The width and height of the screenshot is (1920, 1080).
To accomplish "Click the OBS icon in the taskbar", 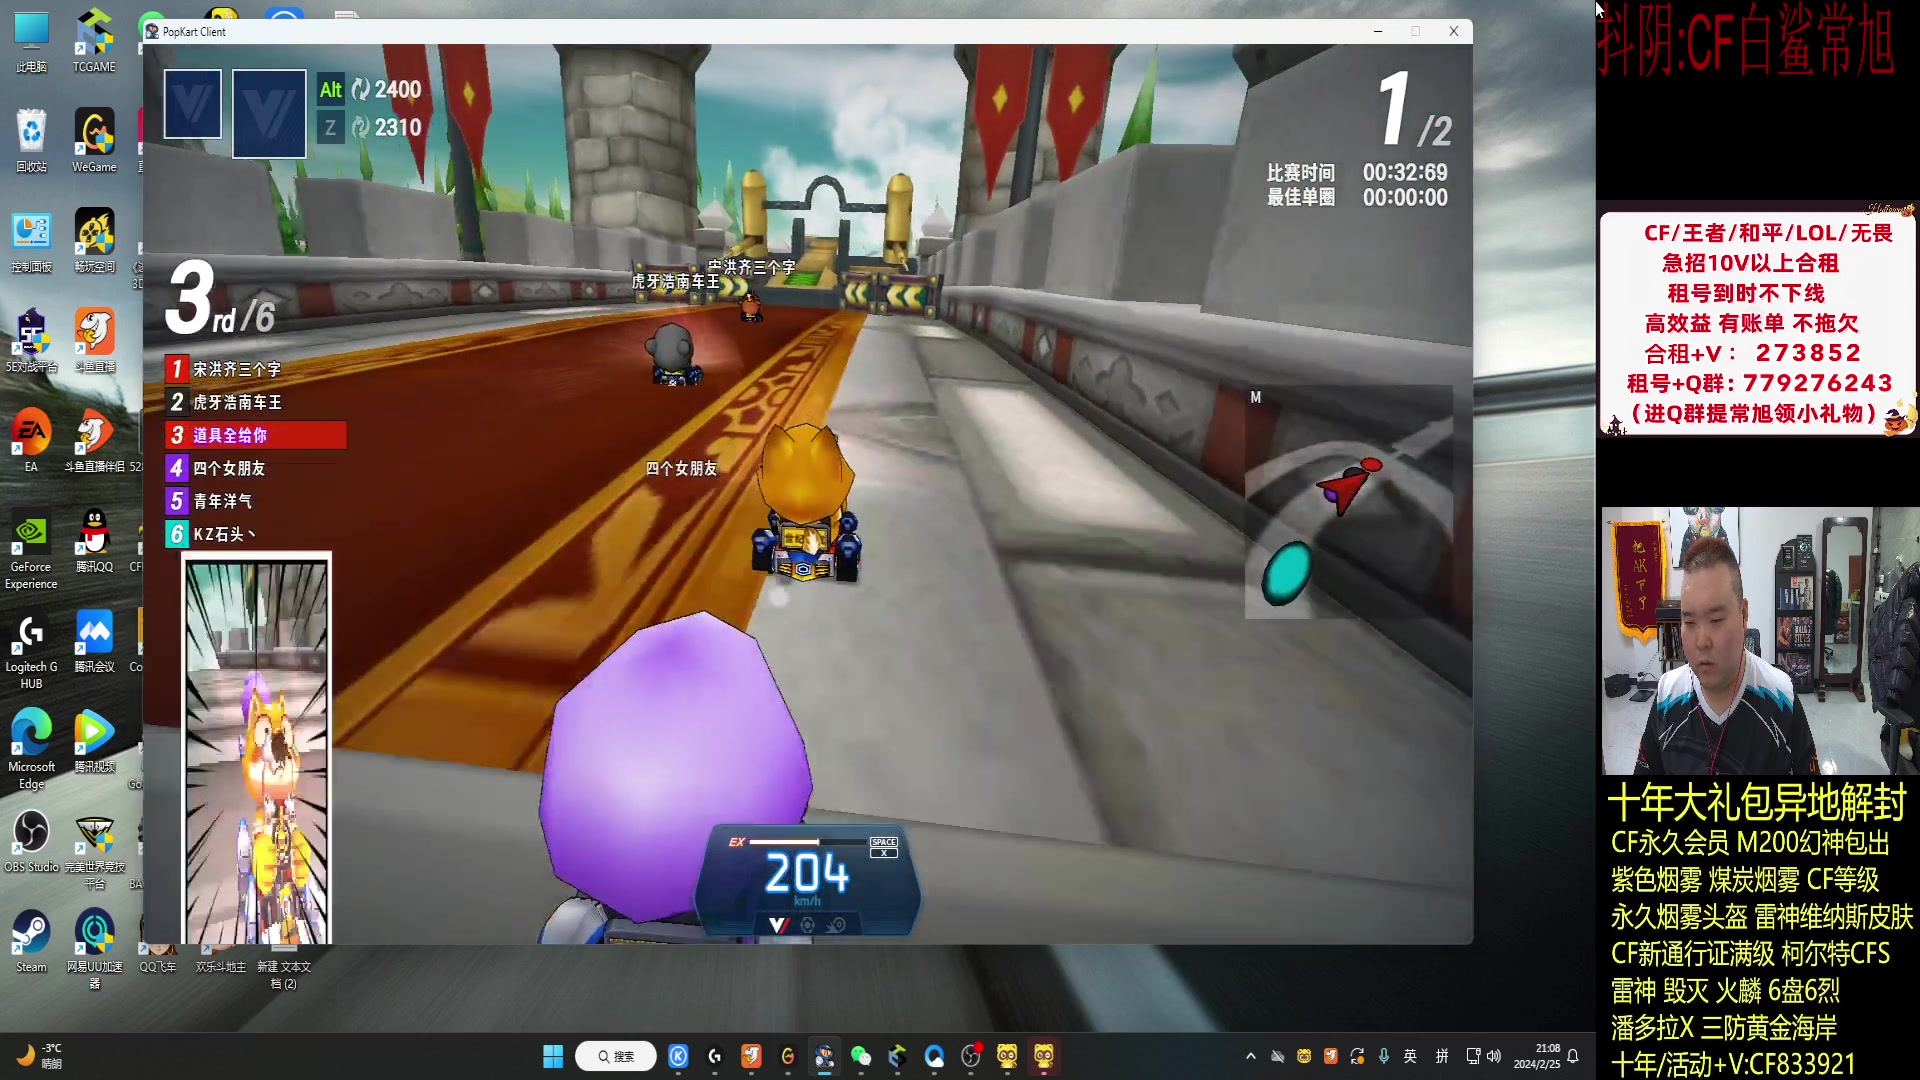I will pyautogui.click(x=971, y=1056).
